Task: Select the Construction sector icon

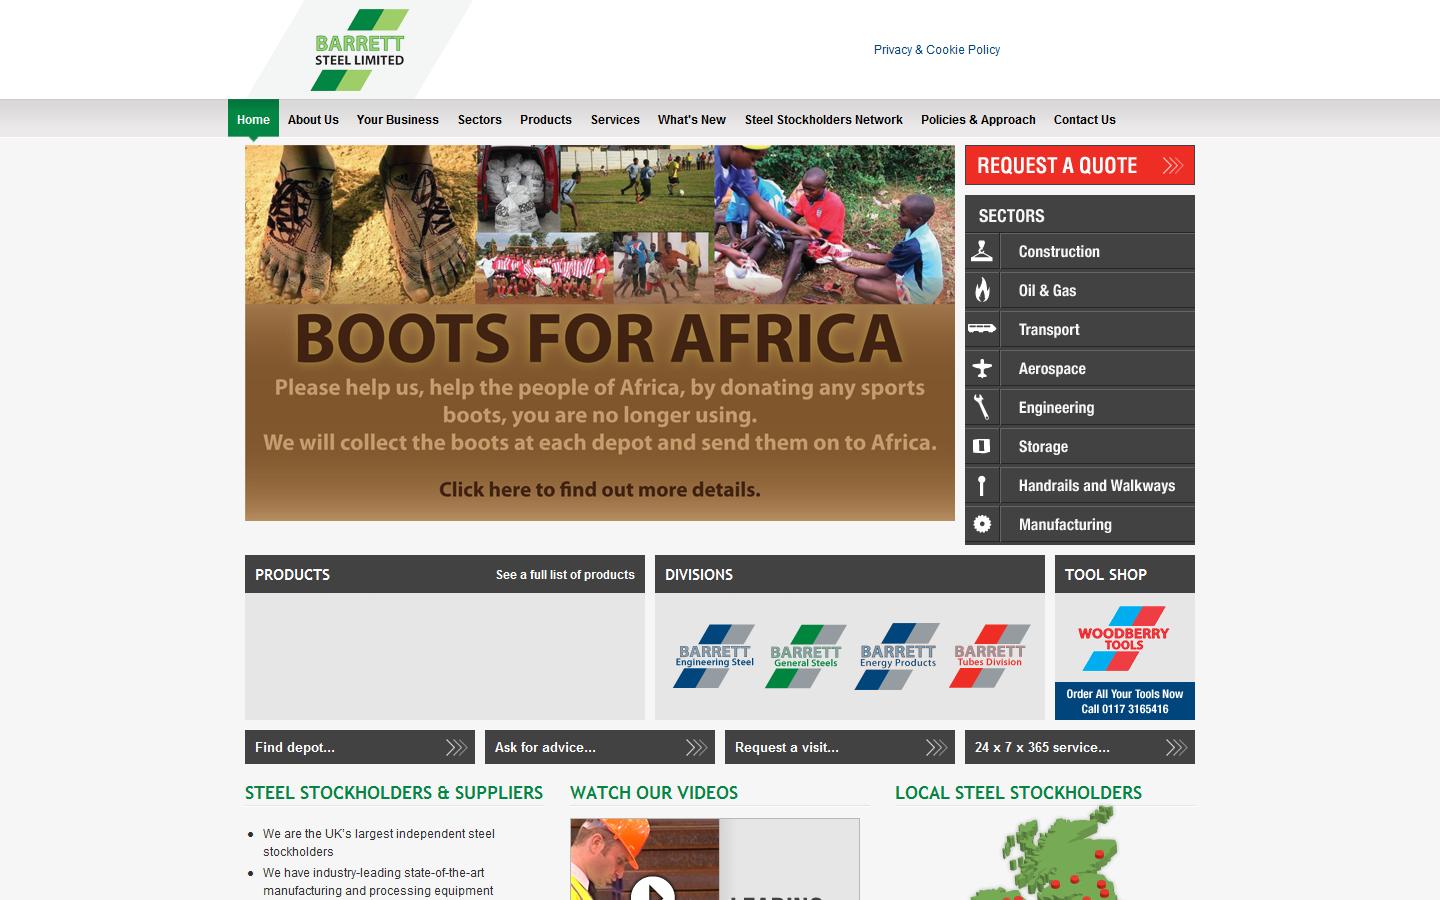Action: 983,251
